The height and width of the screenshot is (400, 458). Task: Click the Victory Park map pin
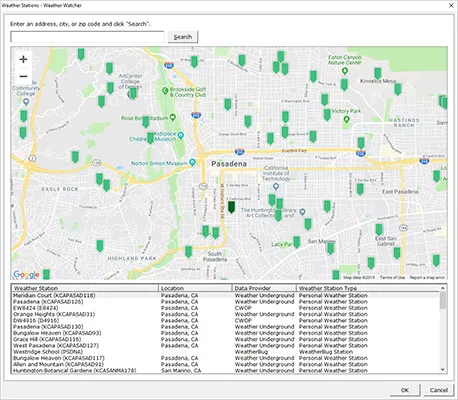click(x=346, y=119)
